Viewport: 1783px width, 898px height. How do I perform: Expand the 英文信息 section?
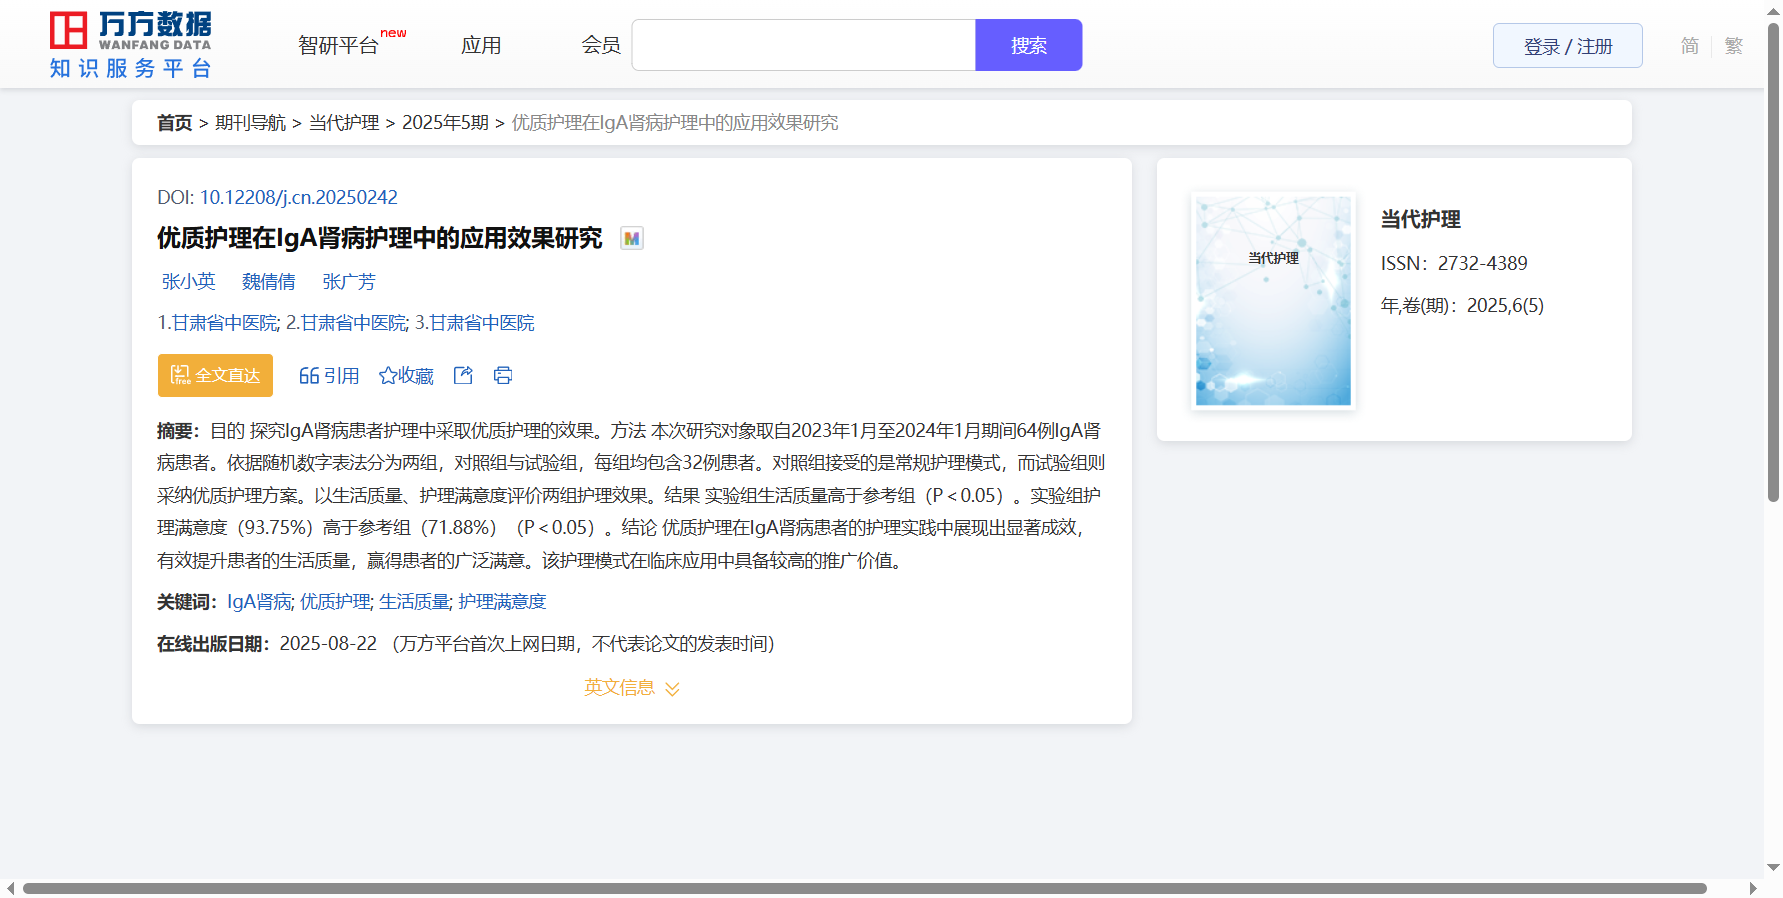[631, 688]
